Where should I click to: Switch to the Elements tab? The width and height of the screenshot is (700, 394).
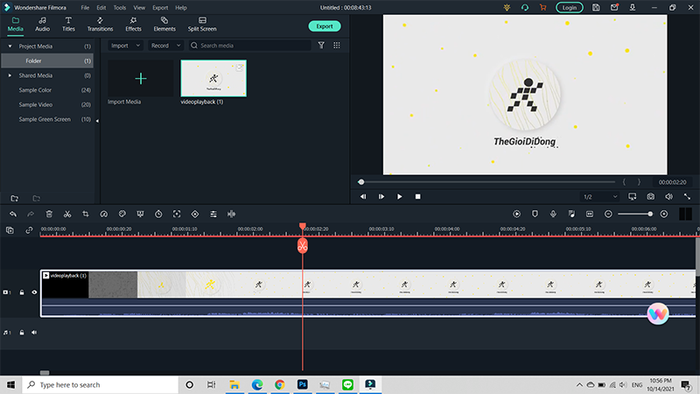coord(164,24)
